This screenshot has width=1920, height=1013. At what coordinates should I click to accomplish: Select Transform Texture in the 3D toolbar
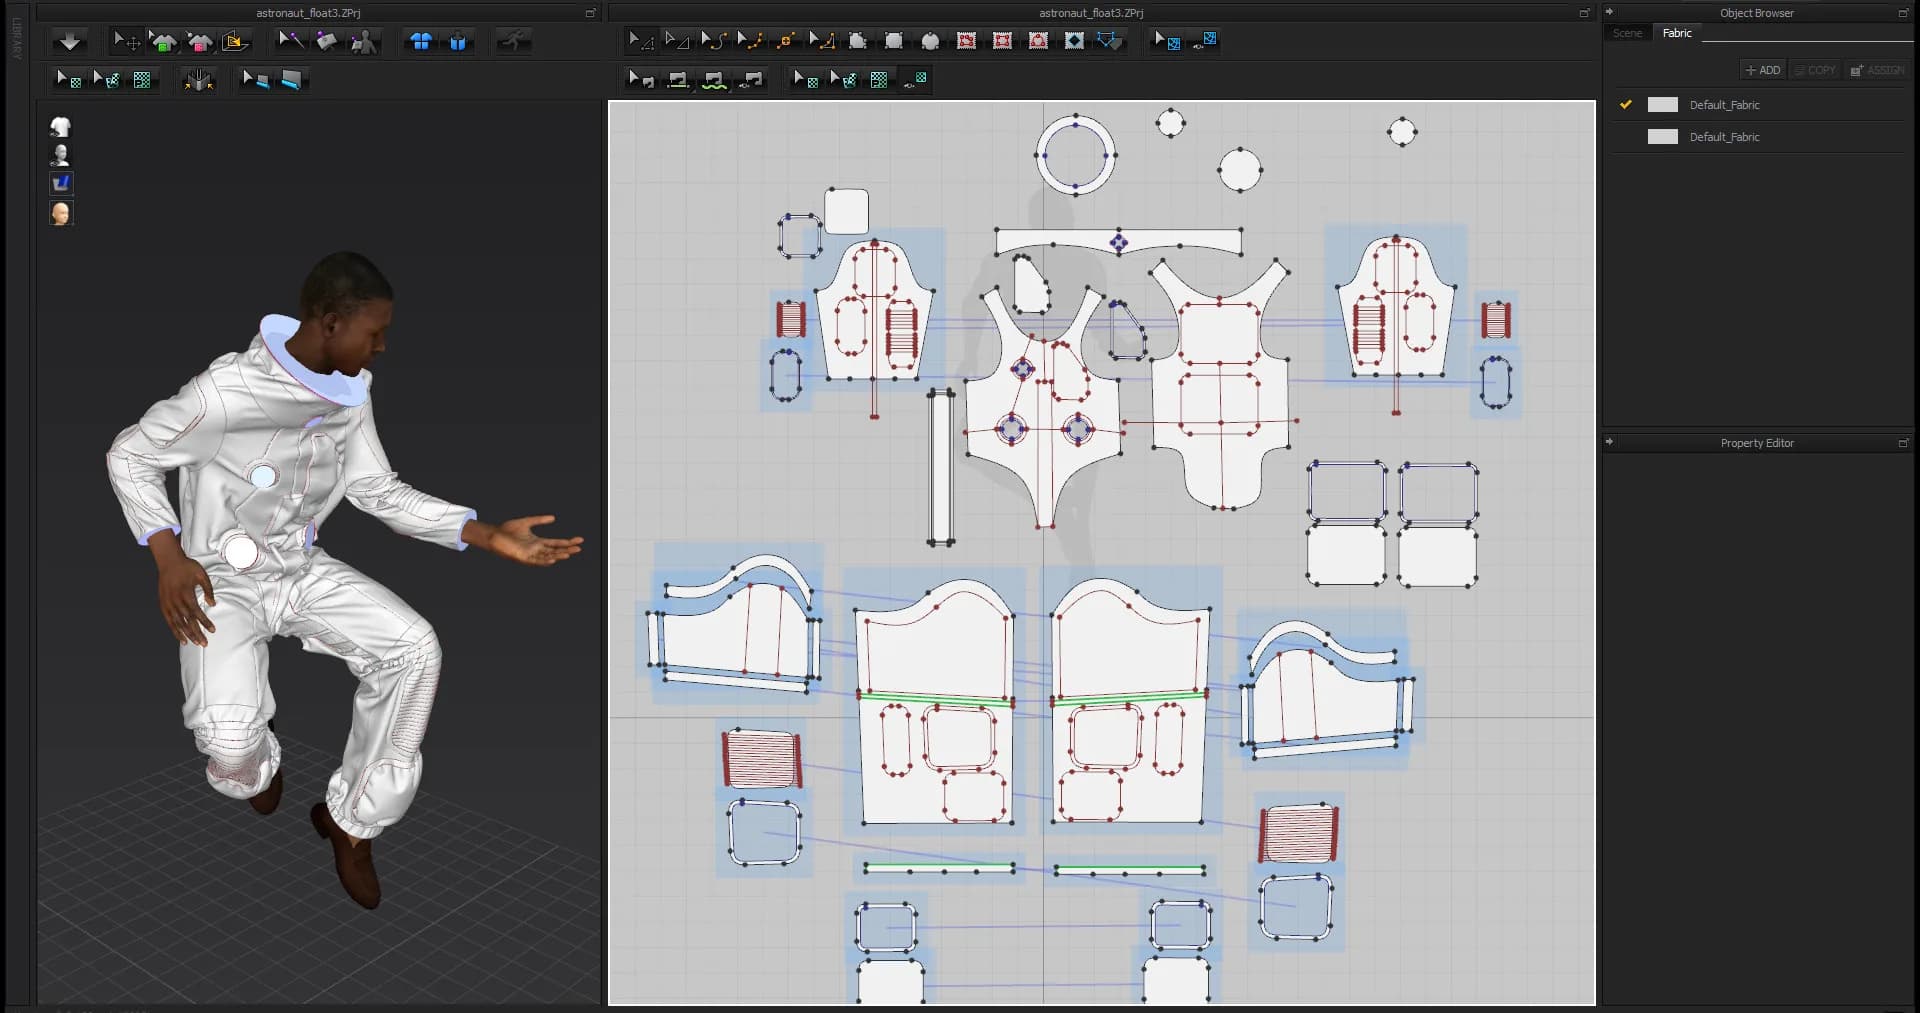[x=106, y=79]
